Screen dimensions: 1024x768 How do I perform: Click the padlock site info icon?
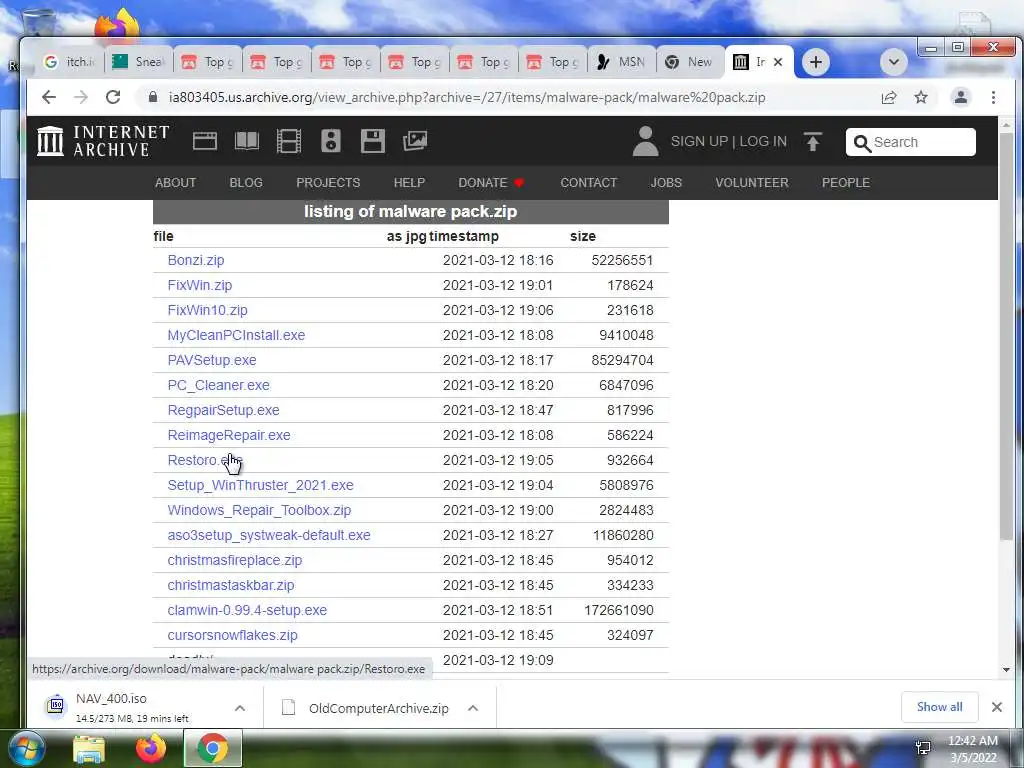pyautogui.click(x=153, y=97)
